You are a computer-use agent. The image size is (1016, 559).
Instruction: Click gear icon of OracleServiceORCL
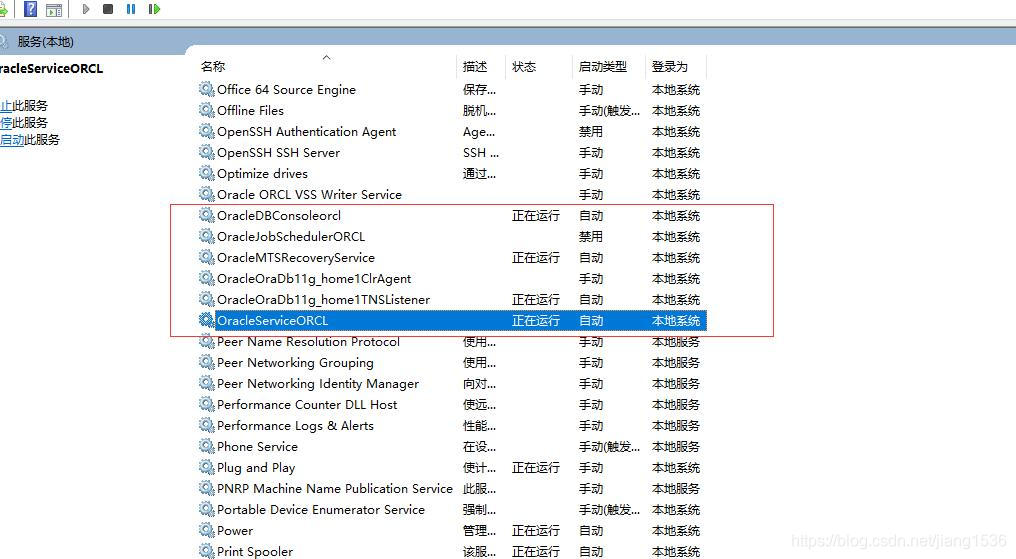click(207, 320)
